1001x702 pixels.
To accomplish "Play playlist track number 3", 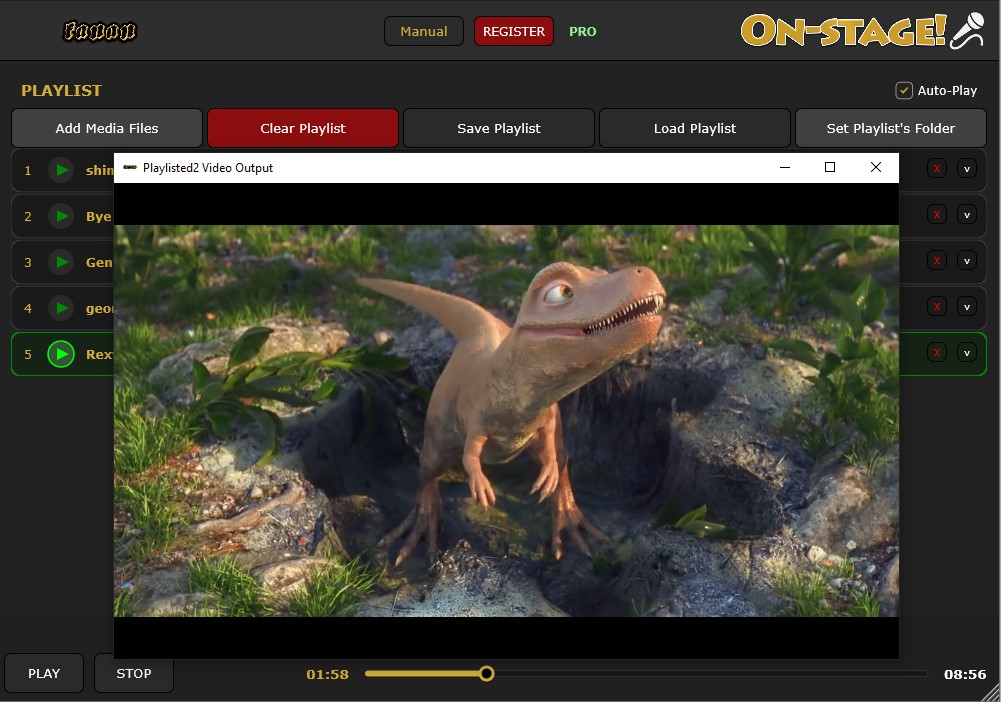I will pos(62,262).
